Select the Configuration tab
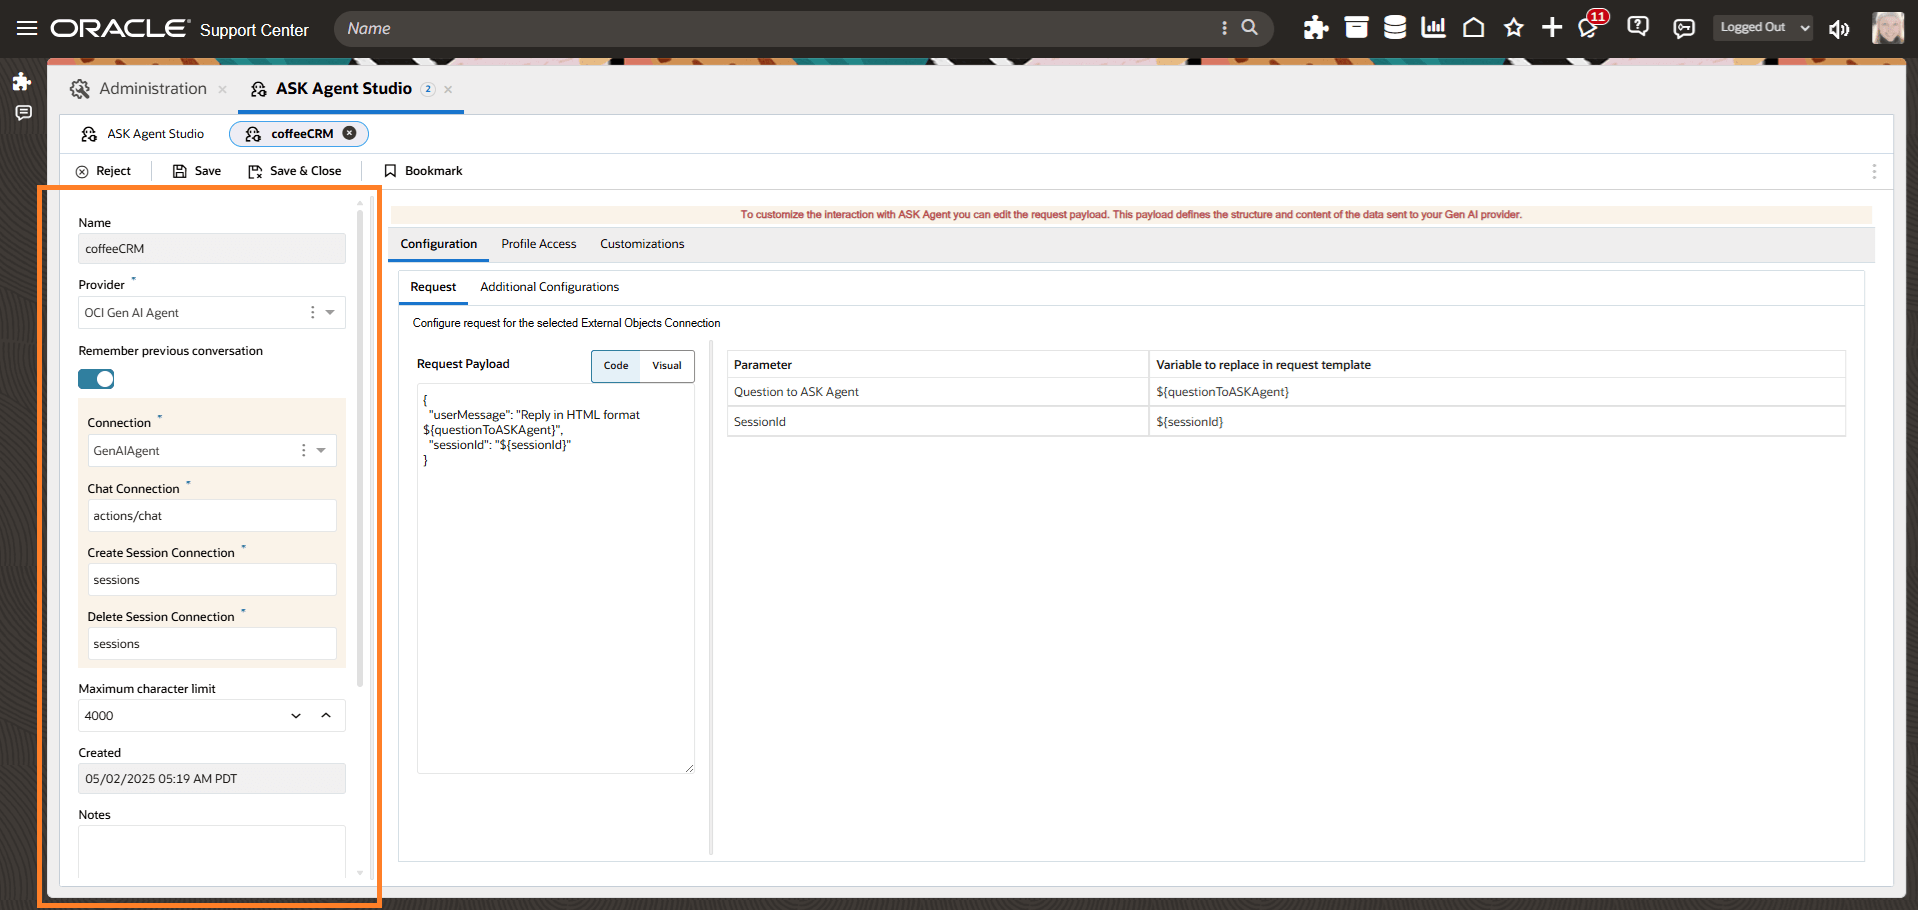1918x910 pixels. point(439,244)
